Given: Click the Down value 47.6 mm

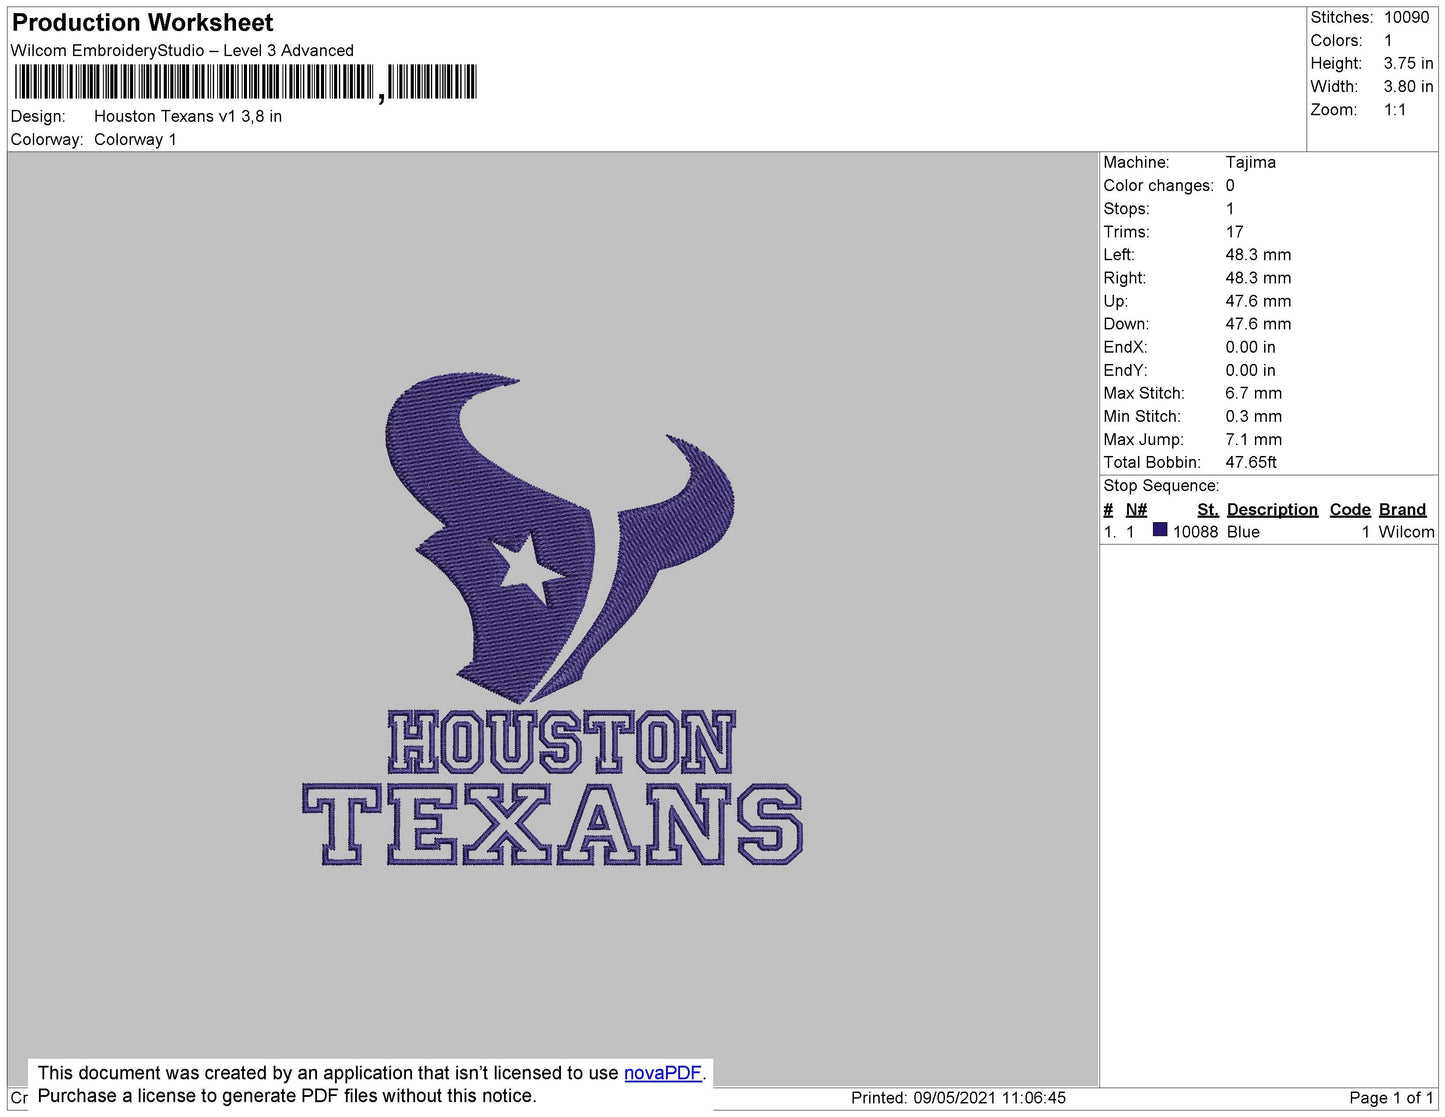Looking at the screenshot, I should point(1258,324).
